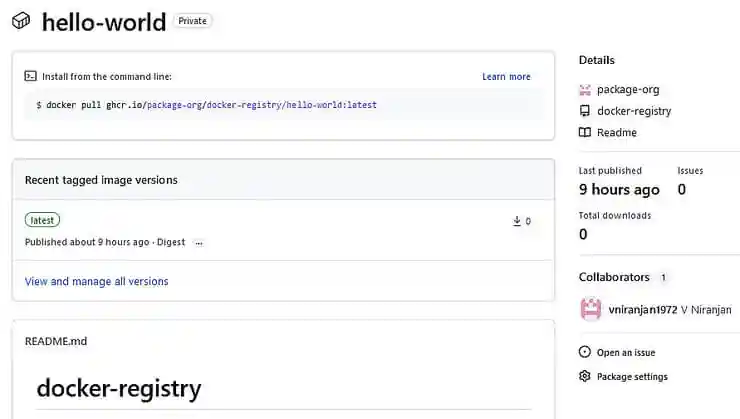The height and width of the screenshot is (419, 740).
Task: Click the Collaborators count badge
Action: [x=663, y=277]
